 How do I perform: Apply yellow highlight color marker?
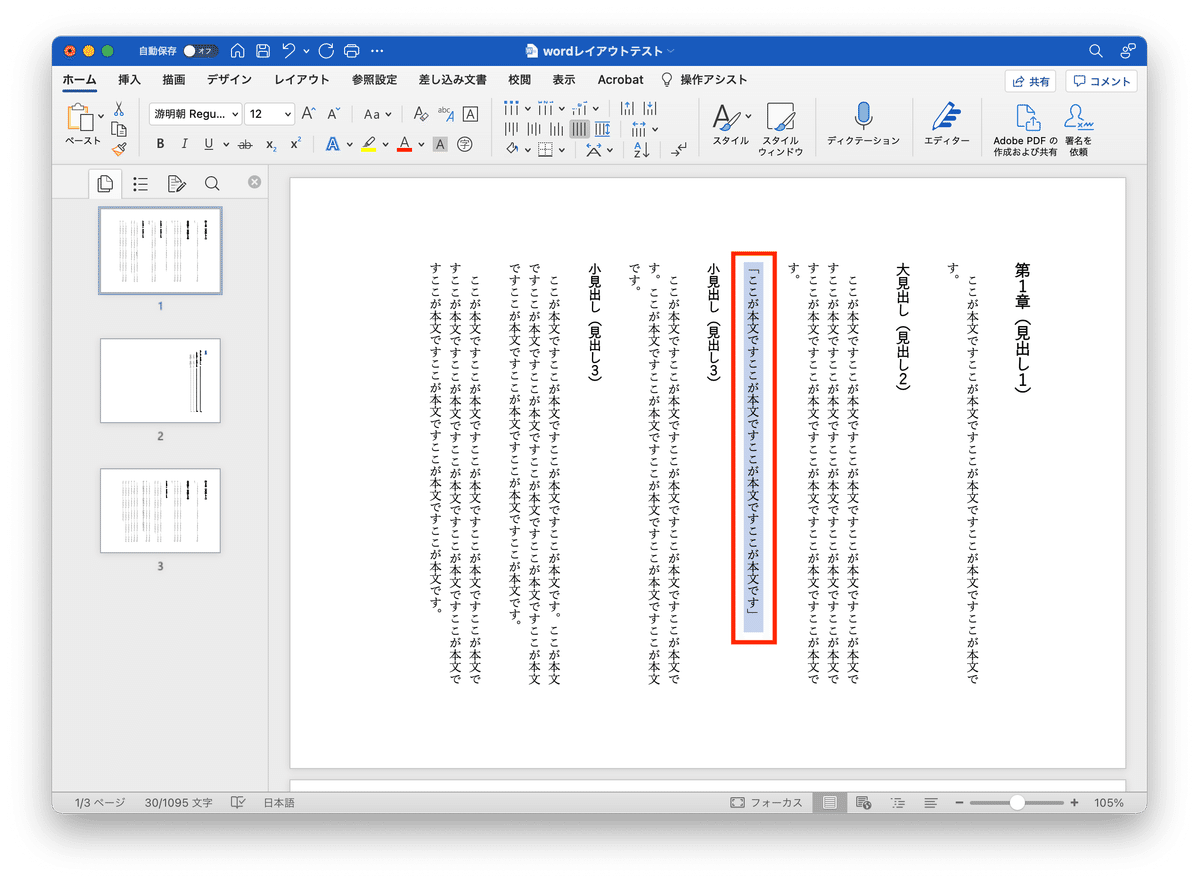(x=369, y=144)
